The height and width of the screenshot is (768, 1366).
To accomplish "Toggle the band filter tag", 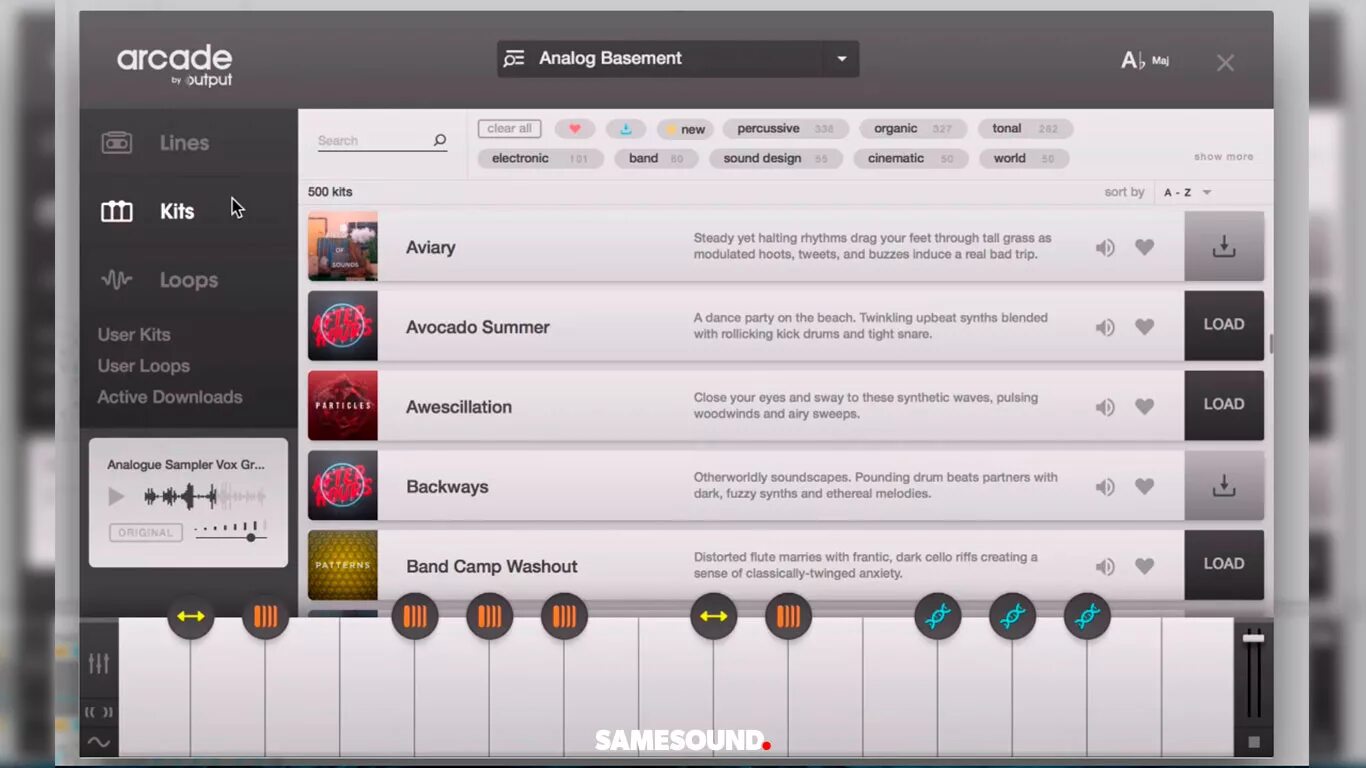I will coord(656,159).
